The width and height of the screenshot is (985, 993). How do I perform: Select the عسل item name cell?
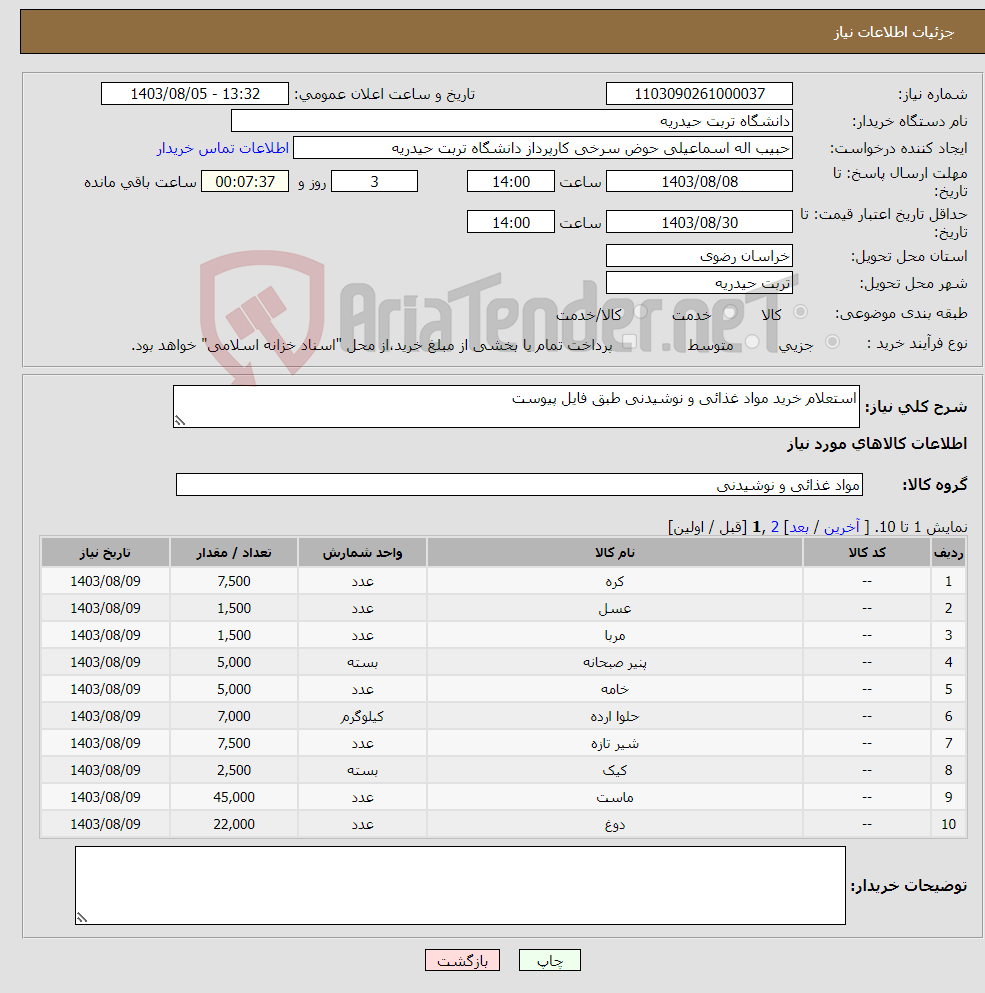[x=615, y=608]
